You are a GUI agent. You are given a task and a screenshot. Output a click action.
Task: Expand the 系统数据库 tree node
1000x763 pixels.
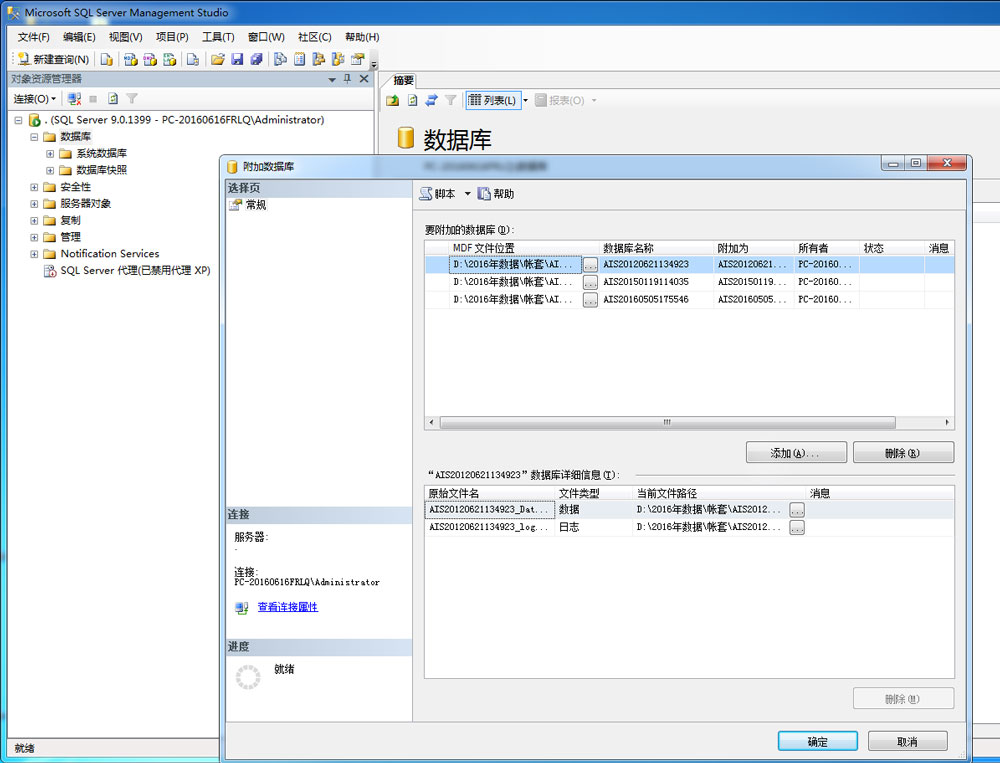[50, 153]
